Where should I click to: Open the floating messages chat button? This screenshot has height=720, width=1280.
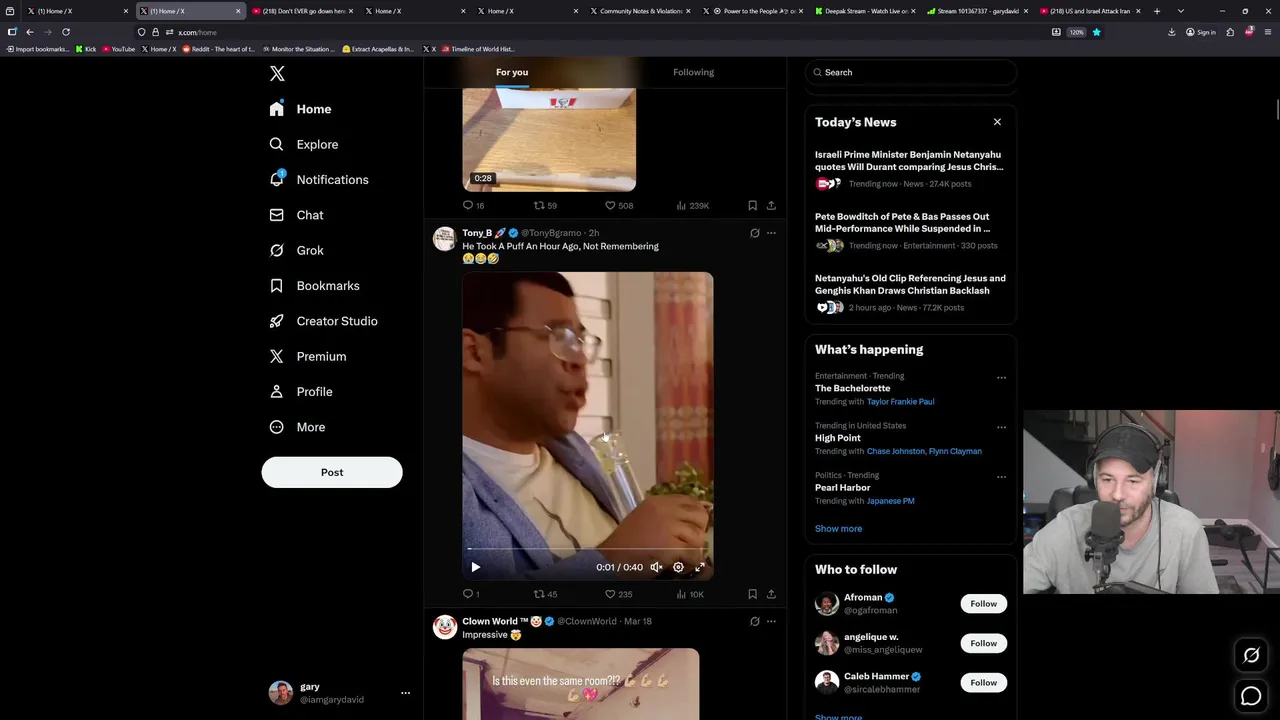click(x=1251, y=696)
